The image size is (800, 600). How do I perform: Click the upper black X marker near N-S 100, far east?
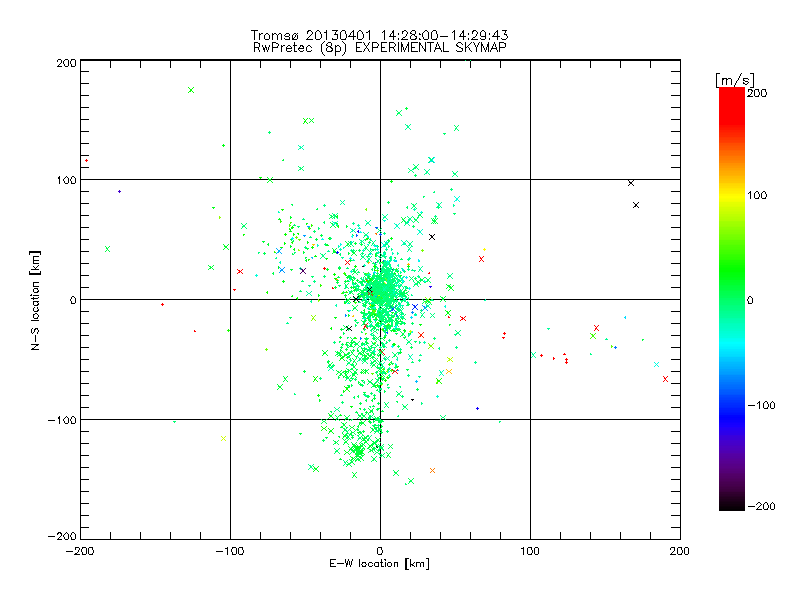pyautogui.click(x=631, y=183)
